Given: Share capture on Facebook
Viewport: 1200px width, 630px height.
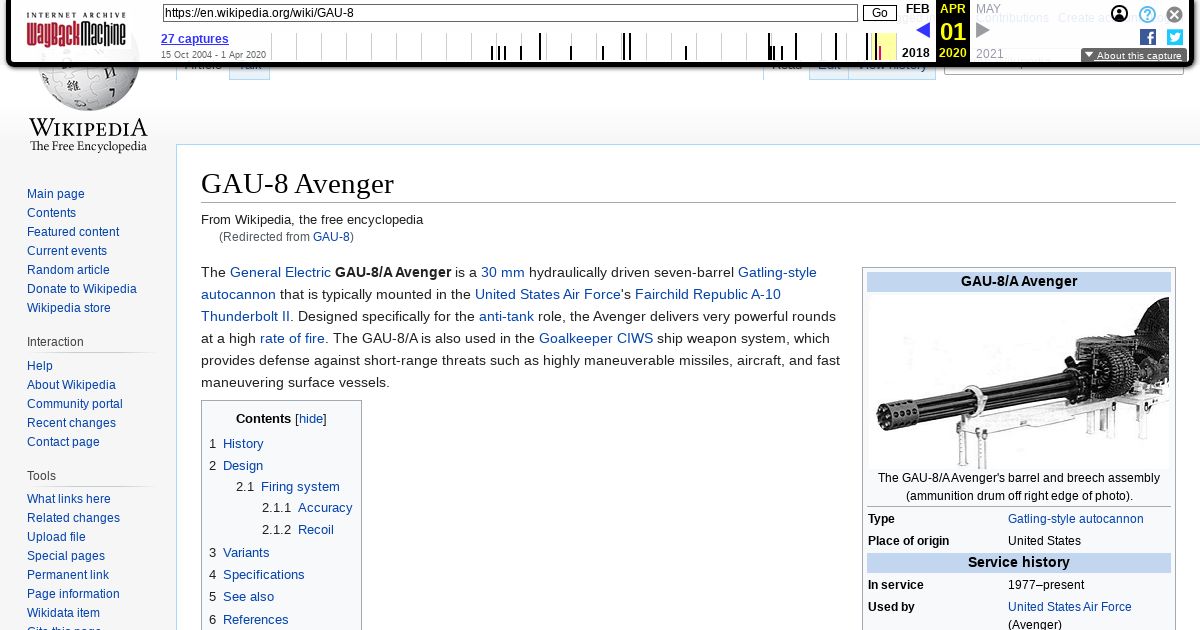Looking at the screenshot, I should click(x=1148, y=37).
